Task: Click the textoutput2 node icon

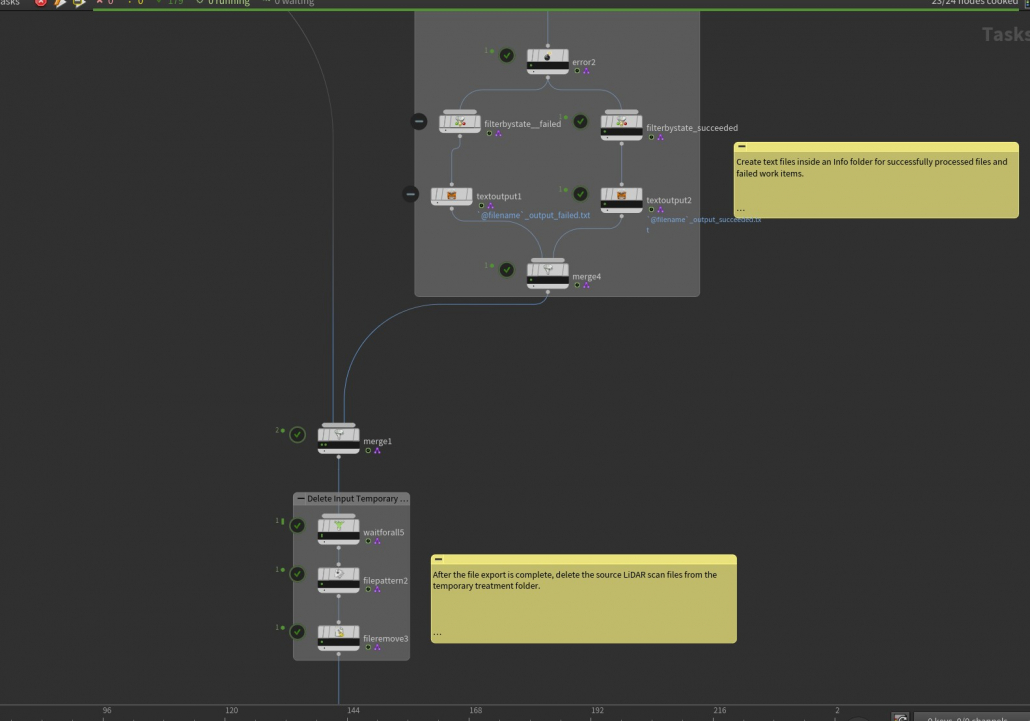Action: pos(621,195)
